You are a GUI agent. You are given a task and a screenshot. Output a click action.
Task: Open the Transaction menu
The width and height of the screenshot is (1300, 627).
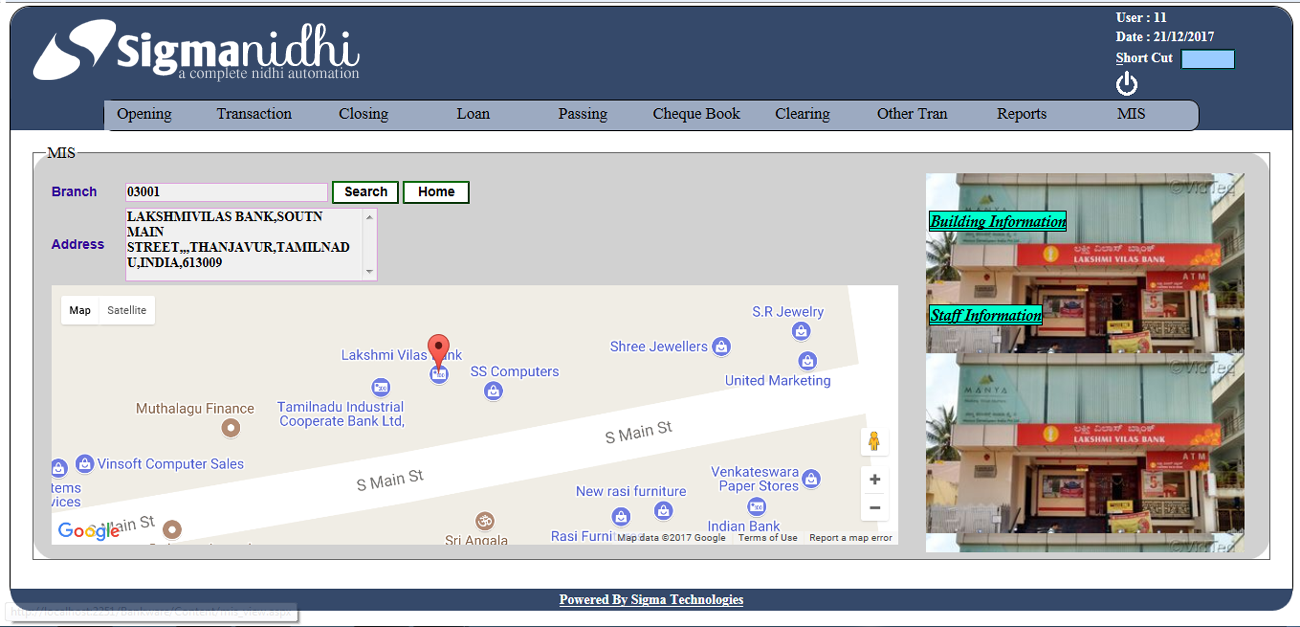tap(254, 114)
